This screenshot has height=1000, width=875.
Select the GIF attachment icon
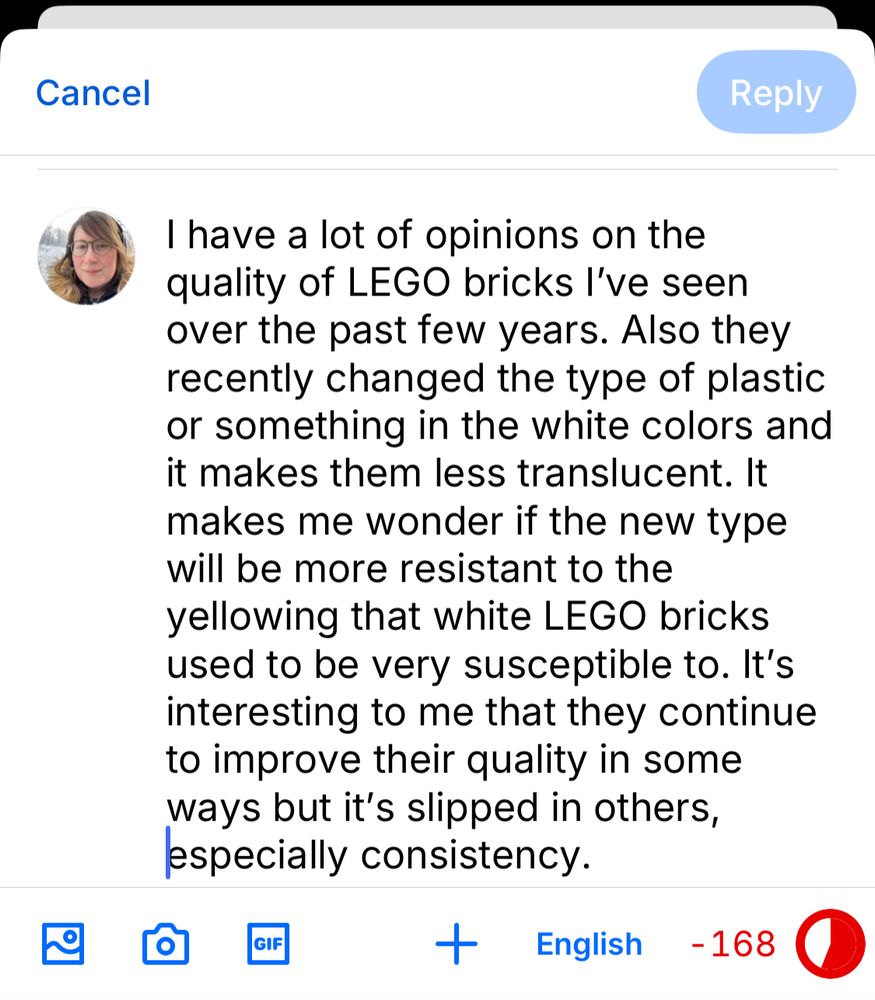pos(267,943)
